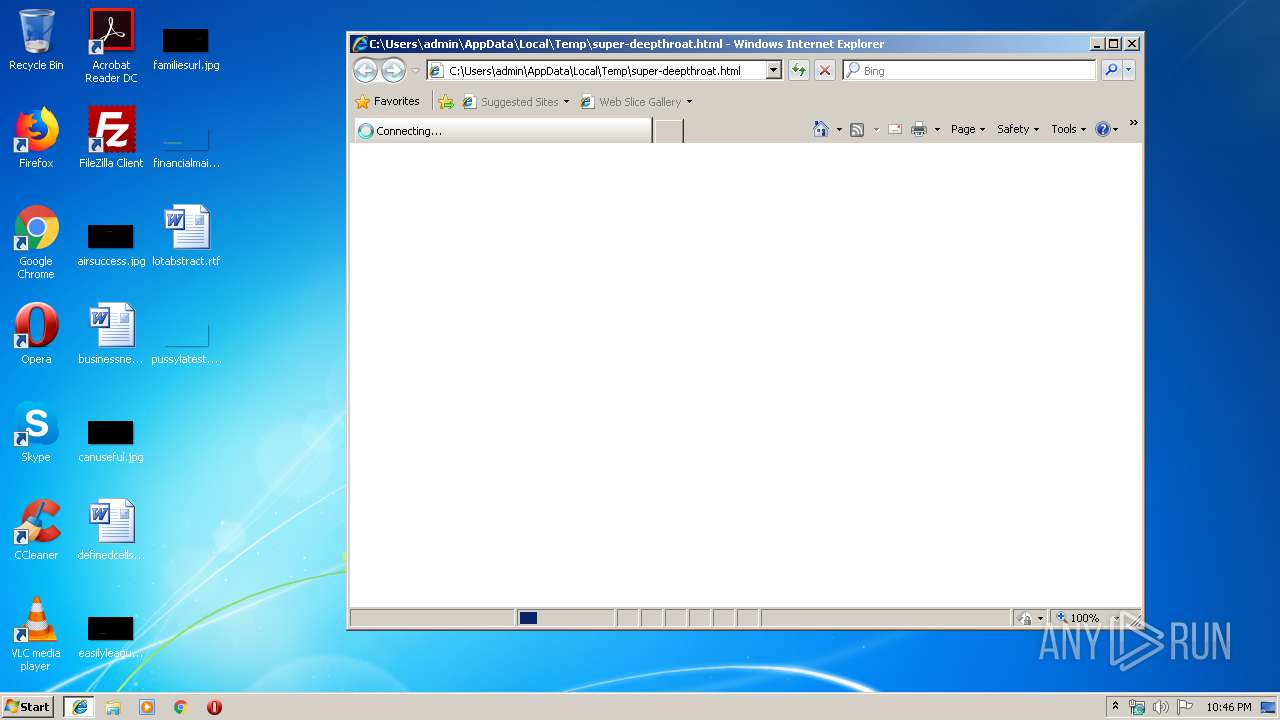Viewport: 1280px width, 720px height.
Task: Click the Bing search box
Action: point(969,70)
